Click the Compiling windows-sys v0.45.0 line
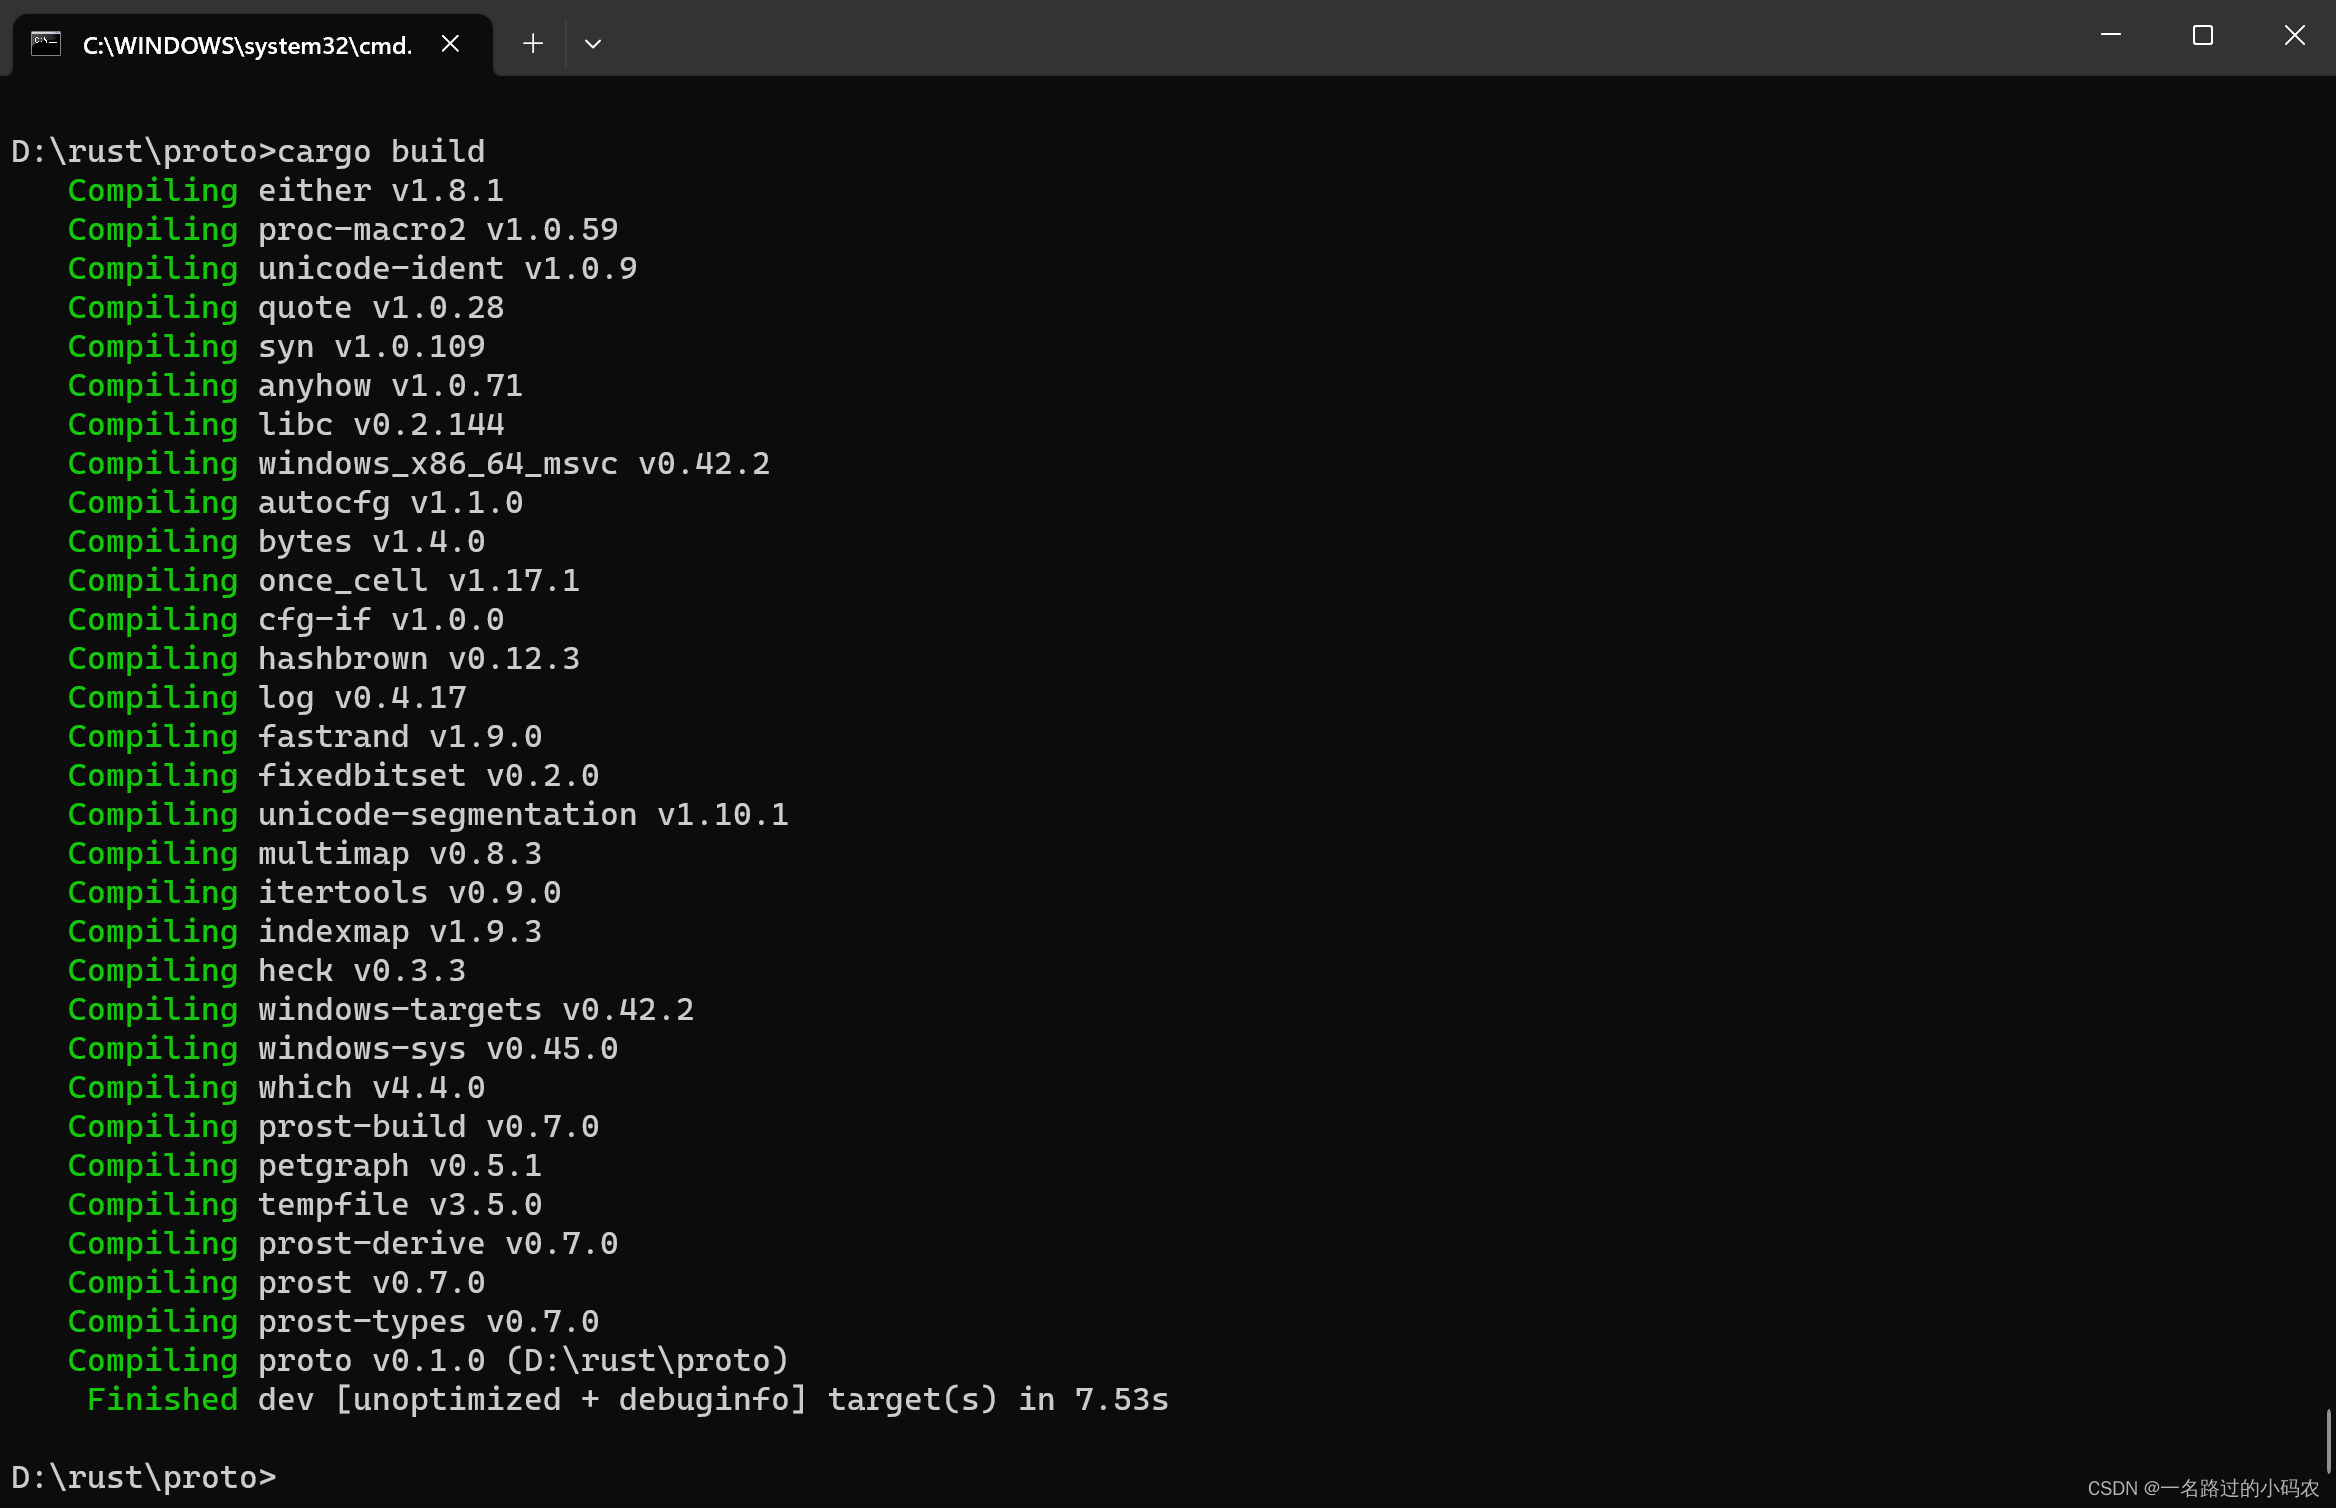The width and height of the screenshot is (2336, 1508). pyautogui.click(x=342, y=1048)
